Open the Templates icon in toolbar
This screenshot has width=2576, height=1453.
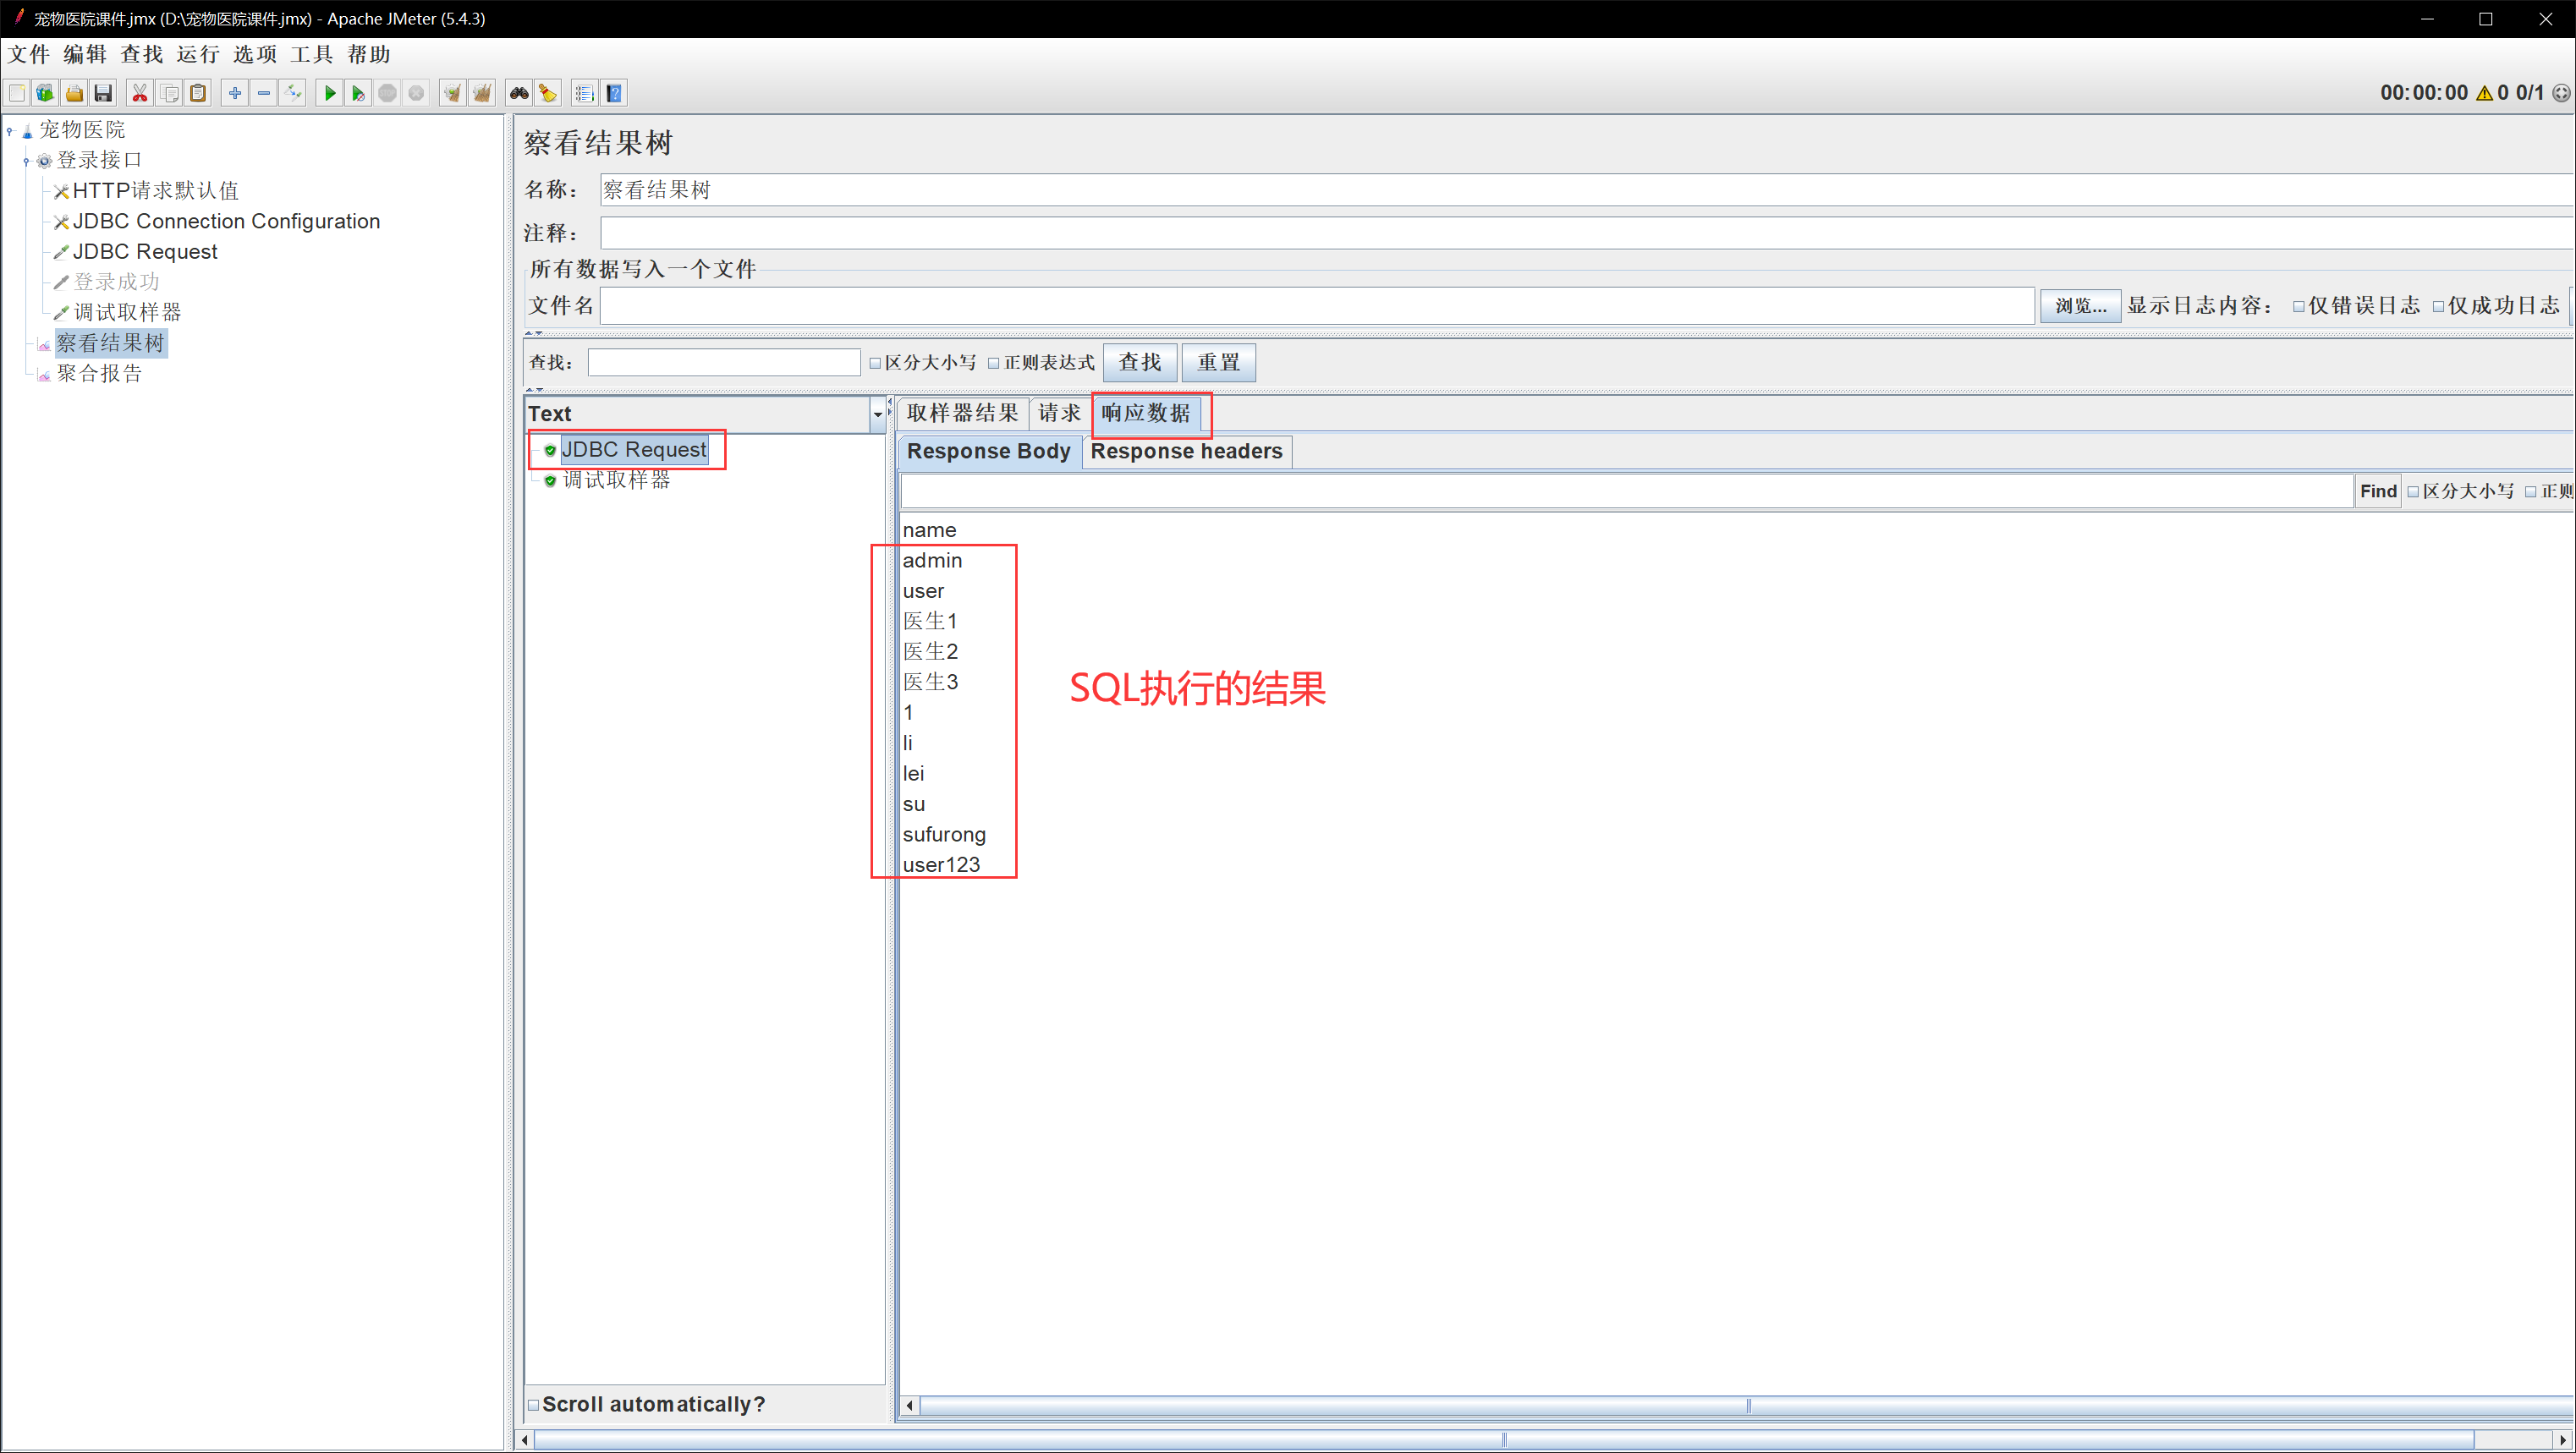point(45,93)
